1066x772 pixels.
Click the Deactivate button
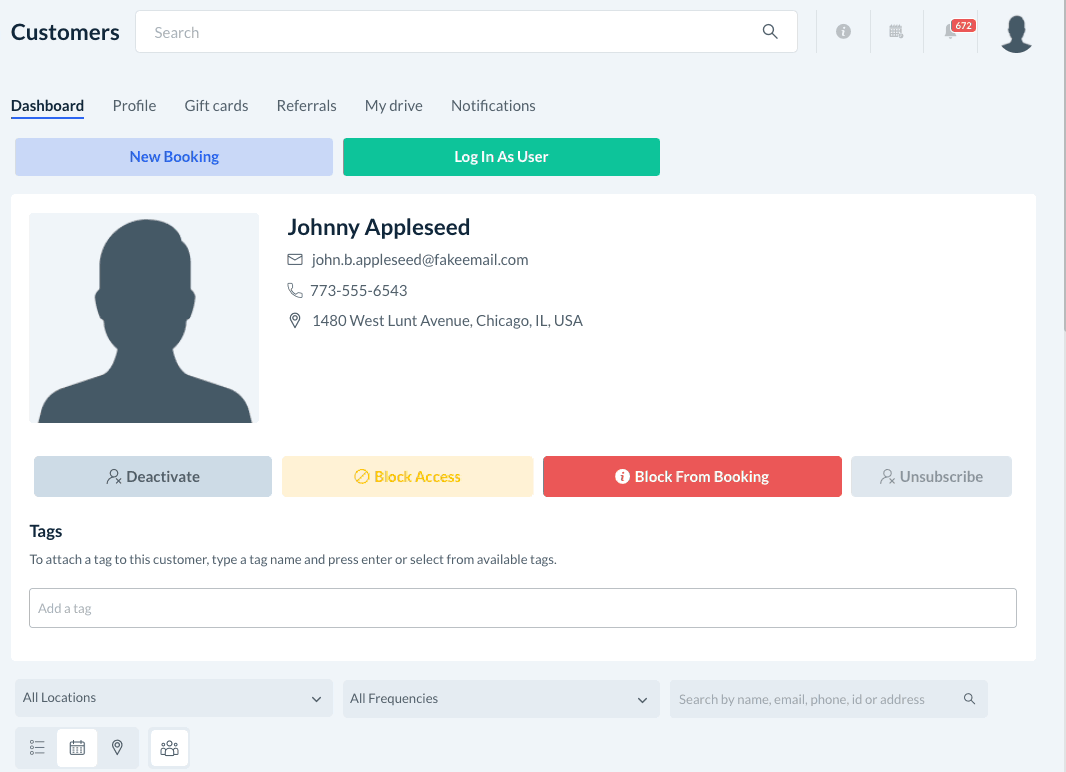(153, 476)
